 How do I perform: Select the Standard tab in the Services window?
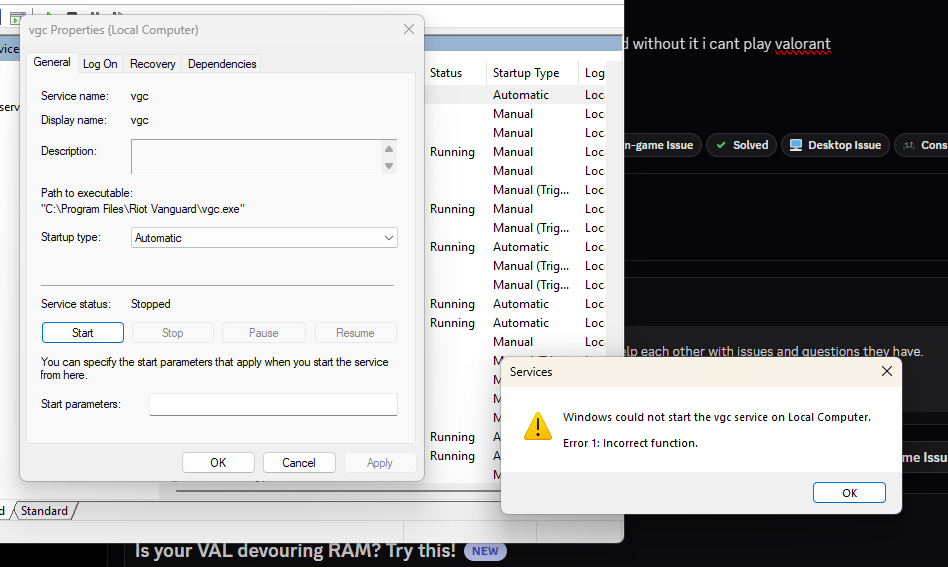[x=44, y=511]
